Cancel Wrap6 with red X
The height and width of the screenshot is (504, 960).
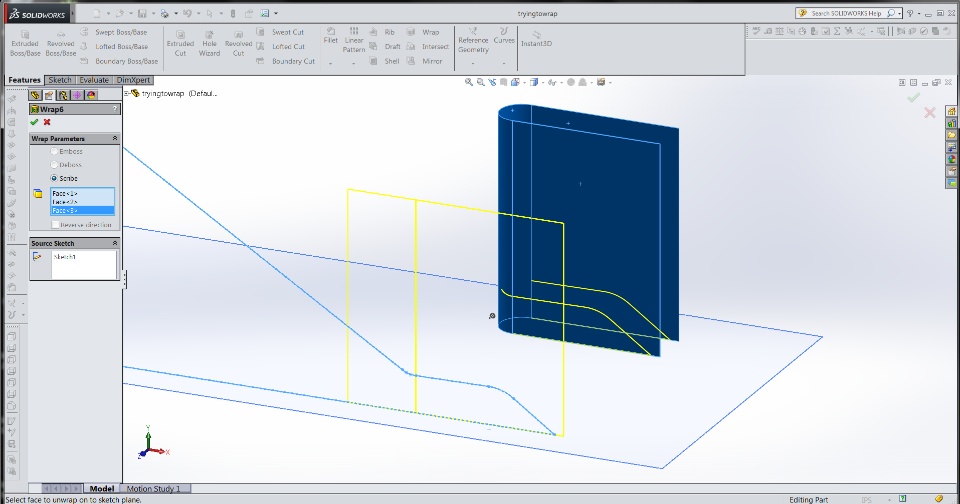[47, 122]
